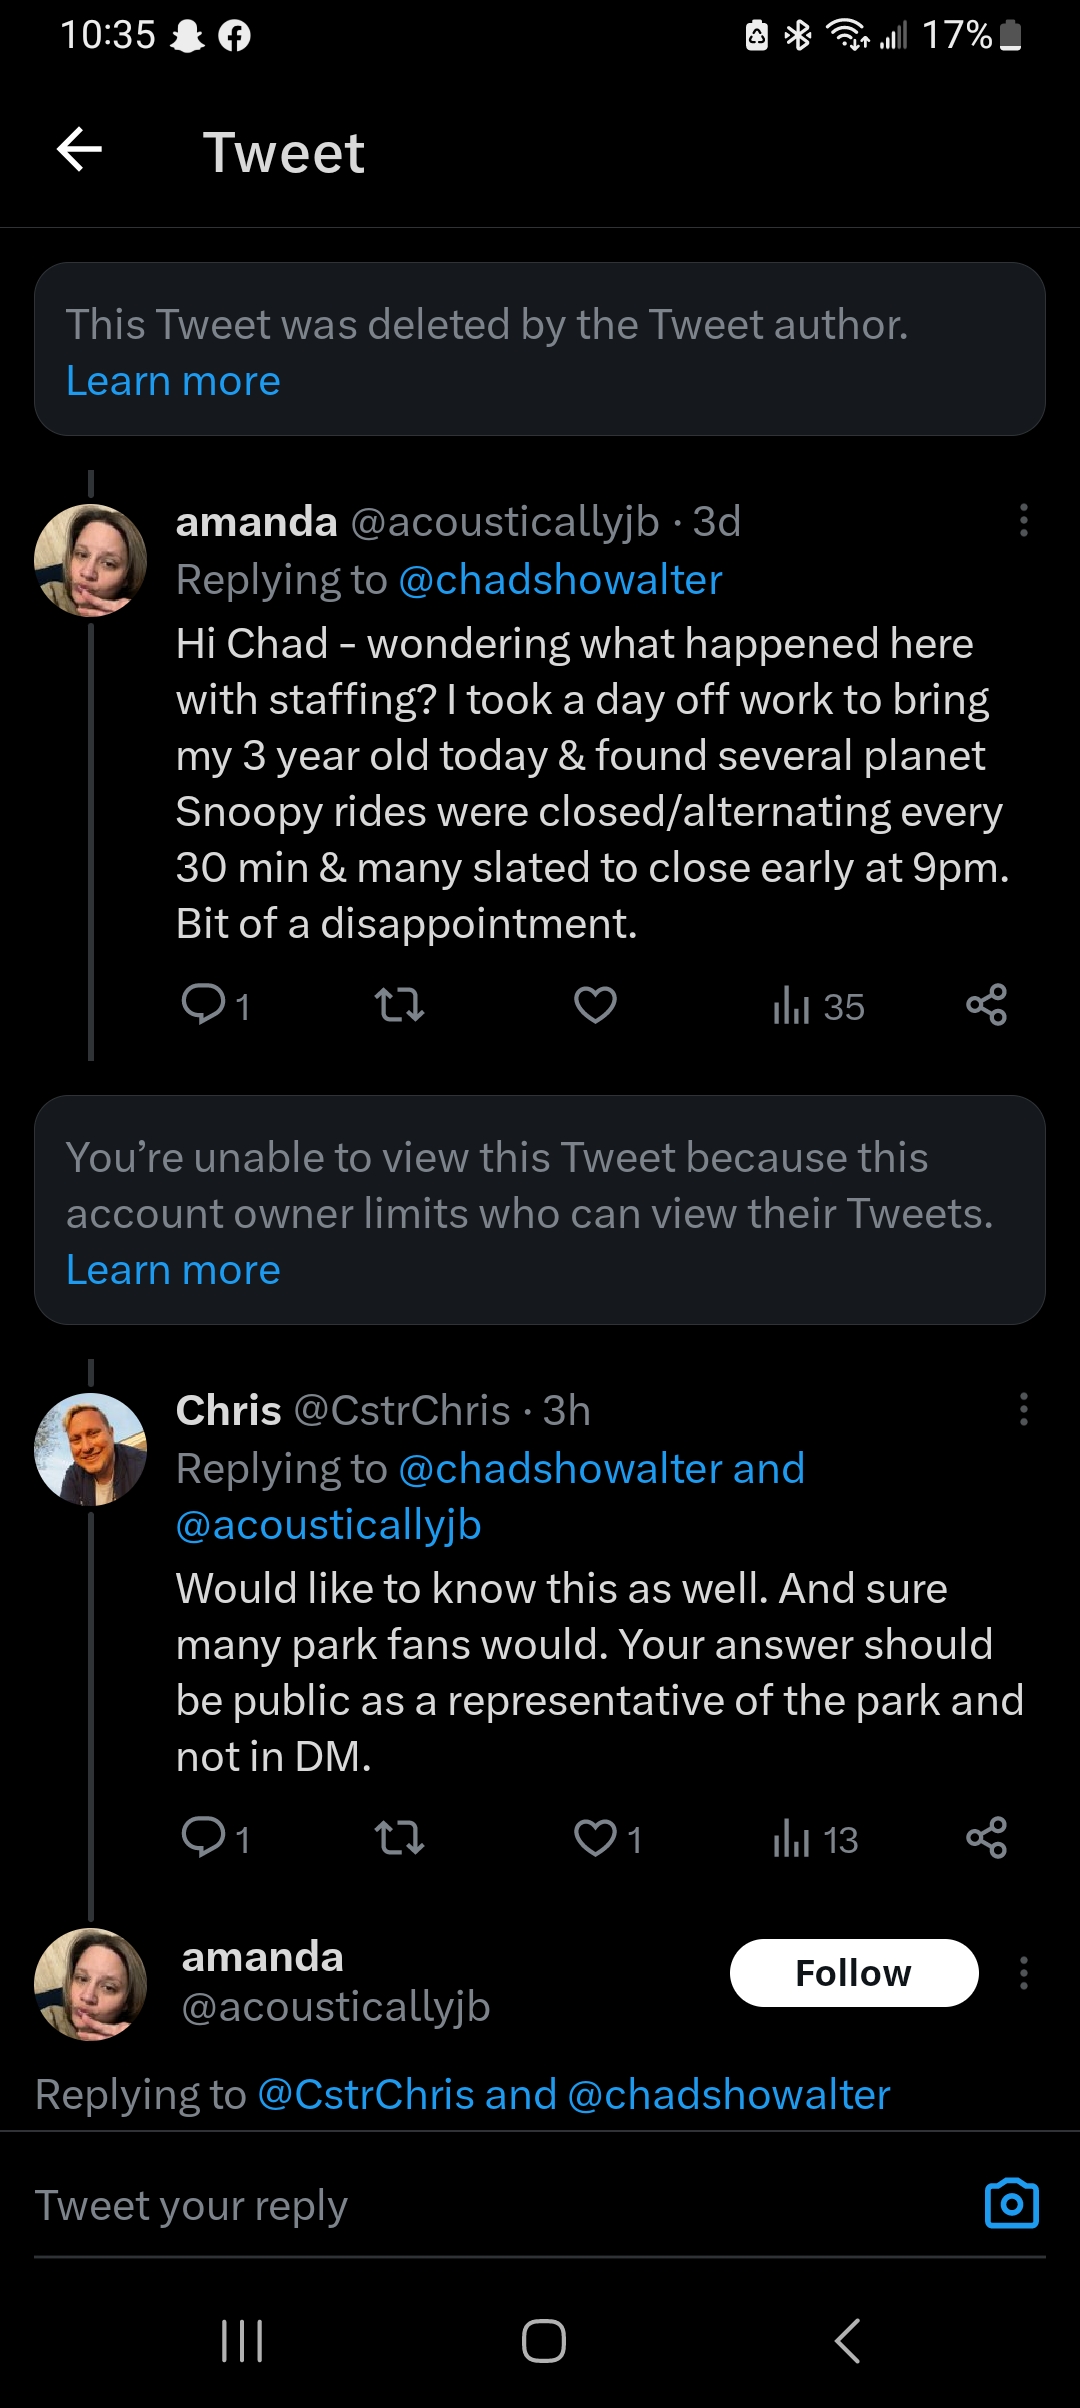Like Chris's tweet with 1 like
The height and width of the screenshot is (2408, 1080).
[x=607, y=1838]
